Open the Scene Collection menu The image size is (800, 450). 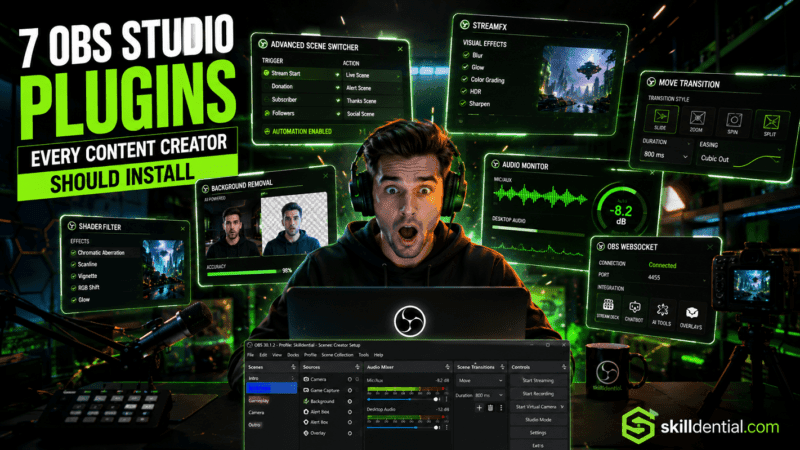(x=337, y=355)
